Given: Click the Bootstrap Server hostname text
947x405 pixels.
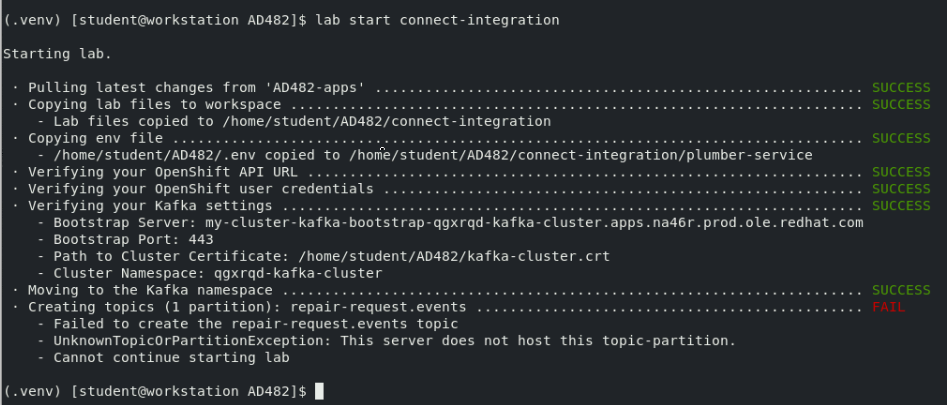Looking at the screenshot, I should [x=533, y=222].
